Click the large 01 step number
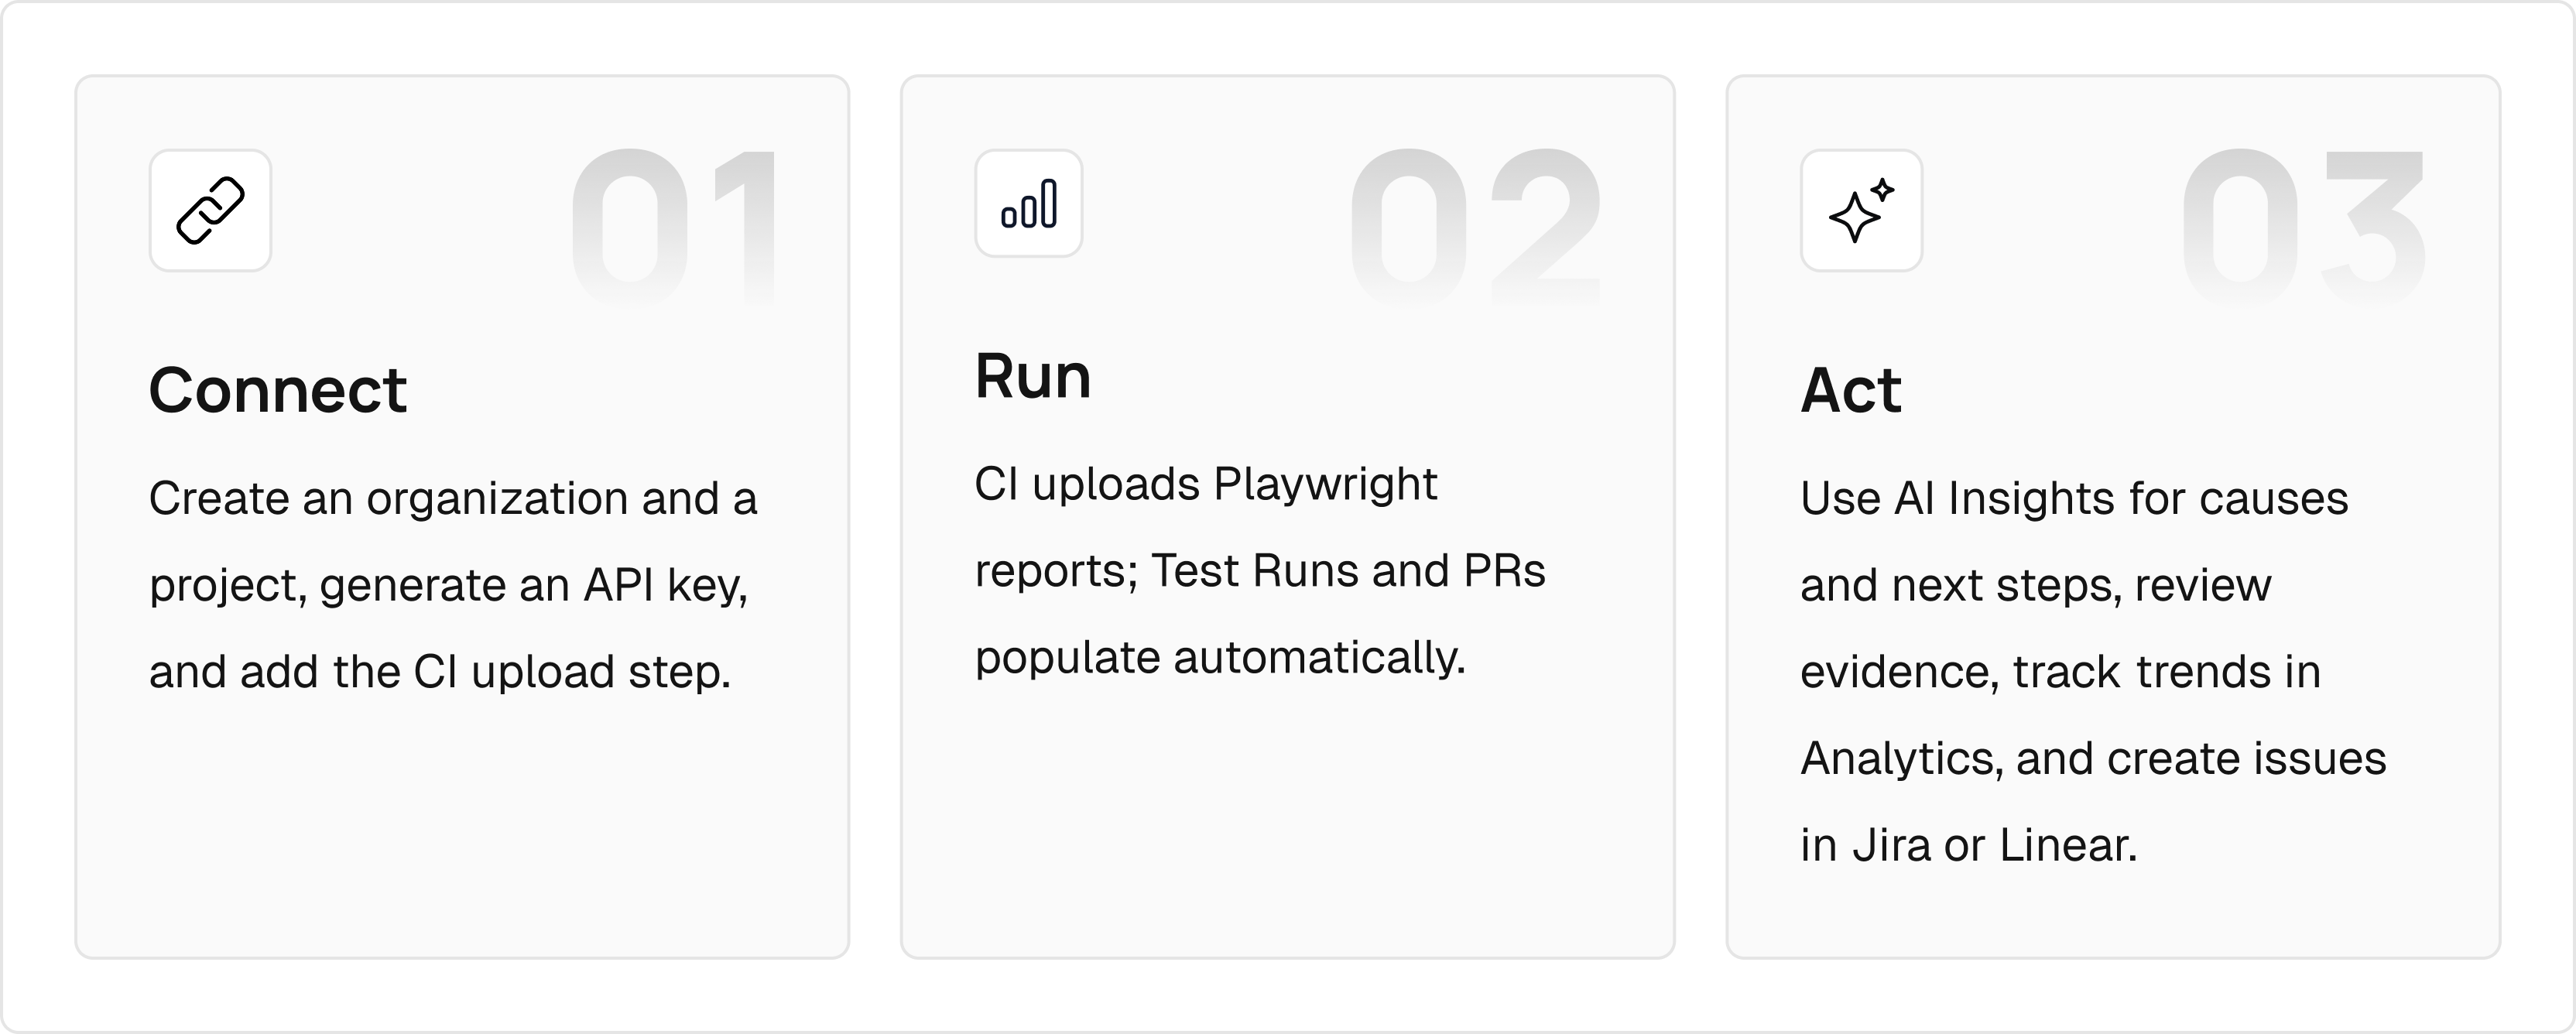 [x=674, y=225]
